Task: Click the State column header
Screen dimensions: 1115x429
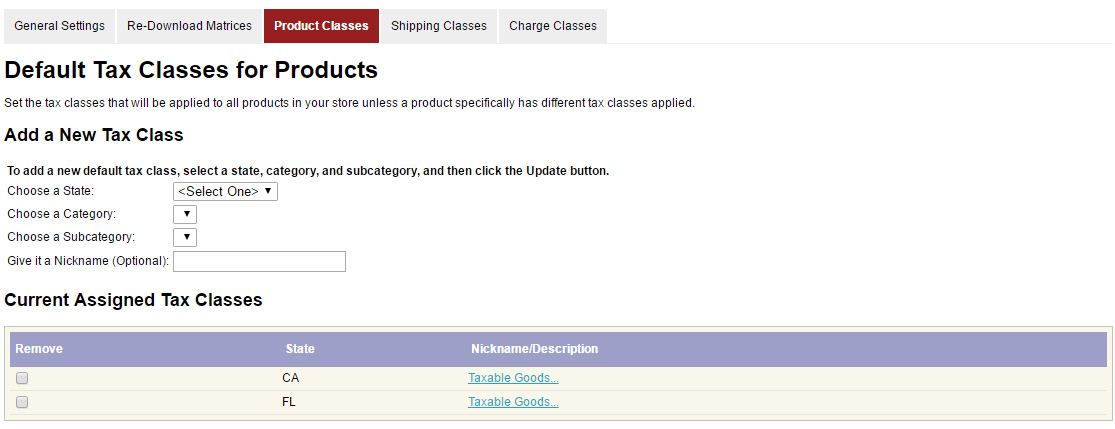Action: click(x=300, y=349)
